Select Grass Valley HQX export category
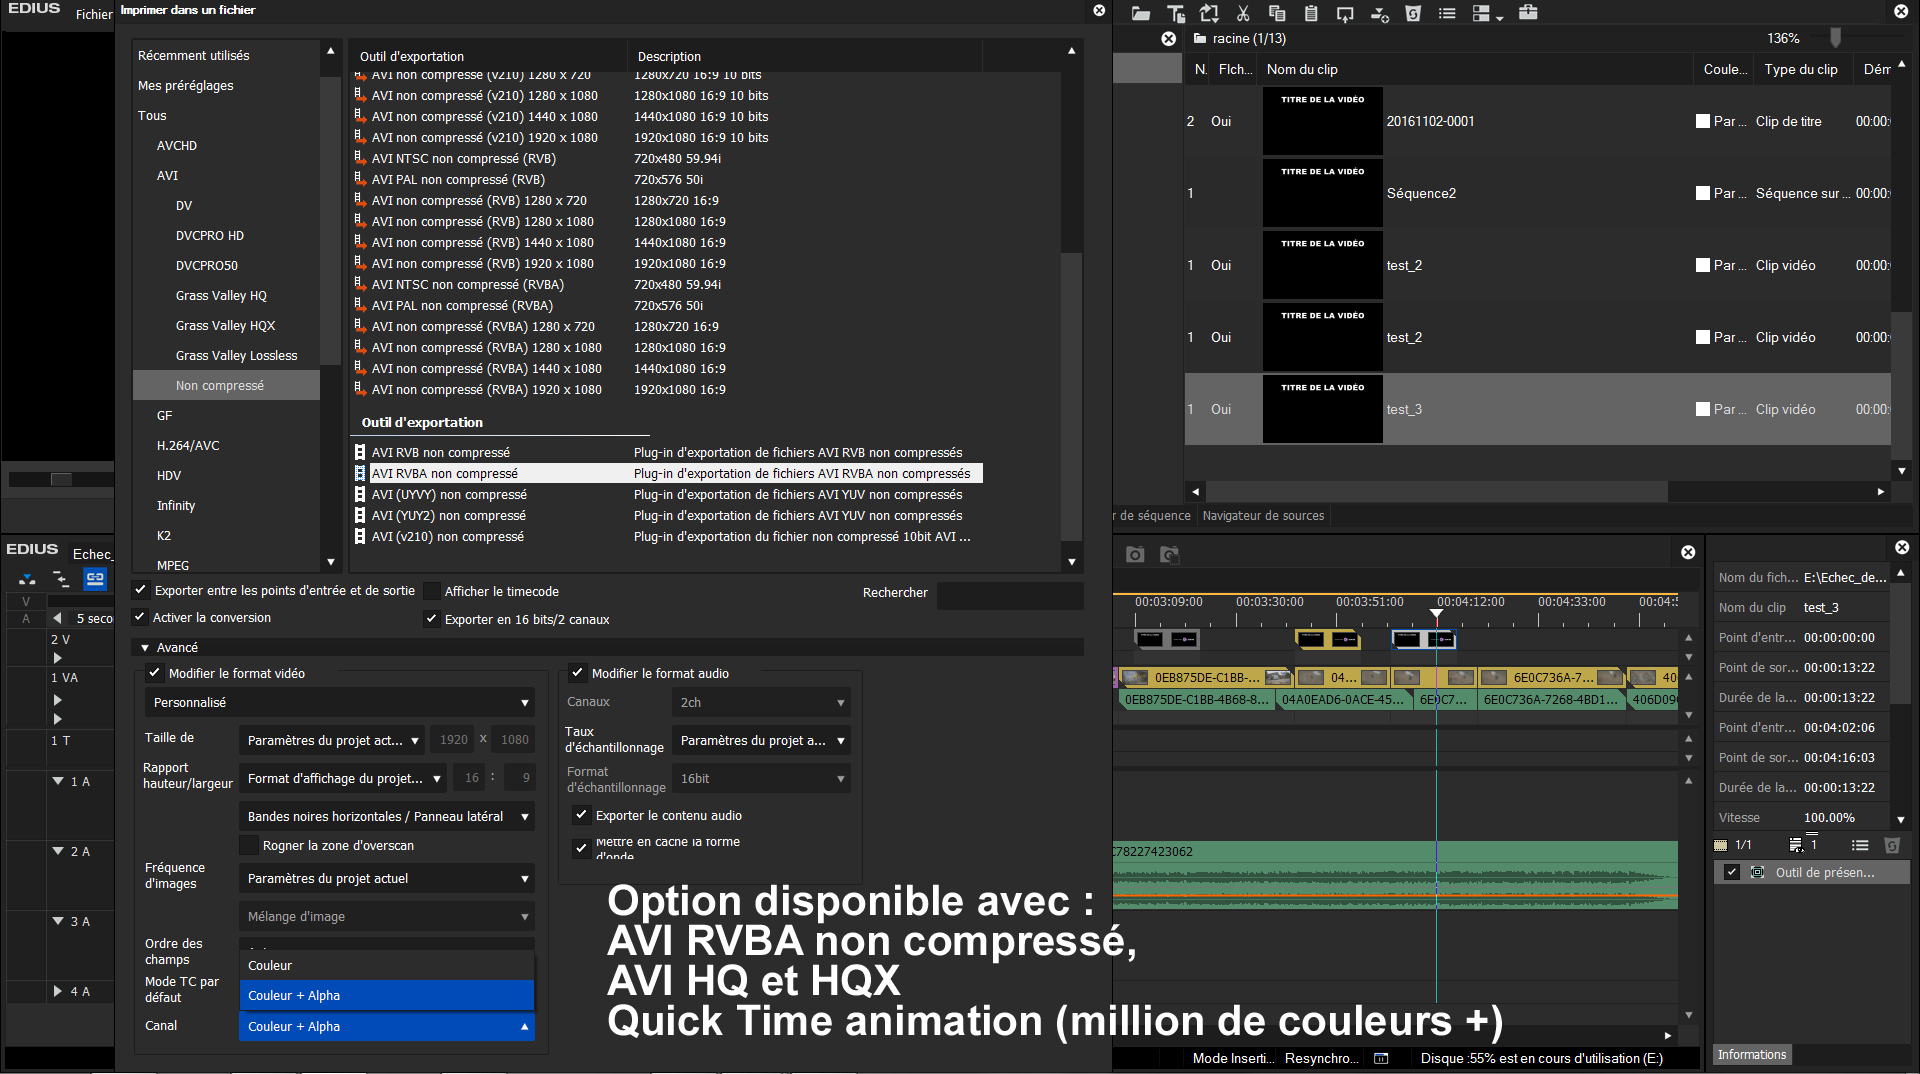The height and width of the screenshot is (1074, 1920). (225, 326)
